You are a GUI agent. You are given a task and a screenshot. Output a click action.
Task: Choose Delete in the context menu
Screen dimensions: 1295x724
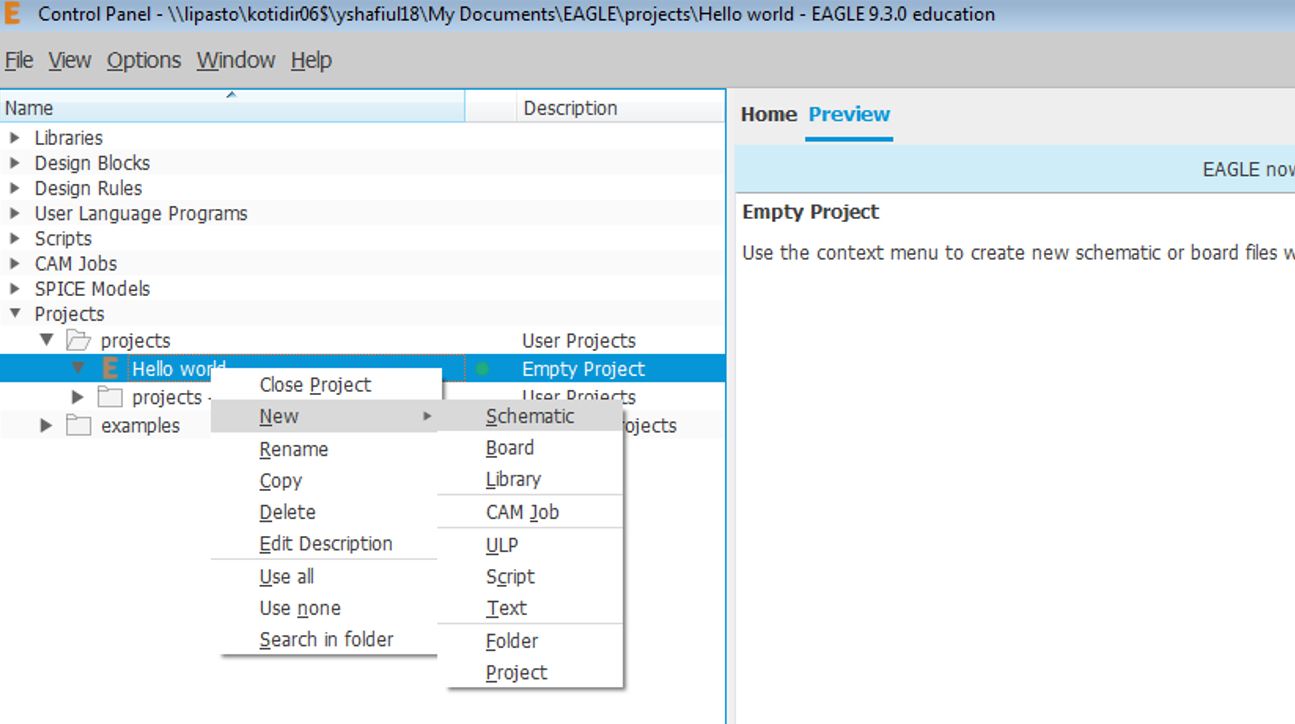(x=326, y=512)
